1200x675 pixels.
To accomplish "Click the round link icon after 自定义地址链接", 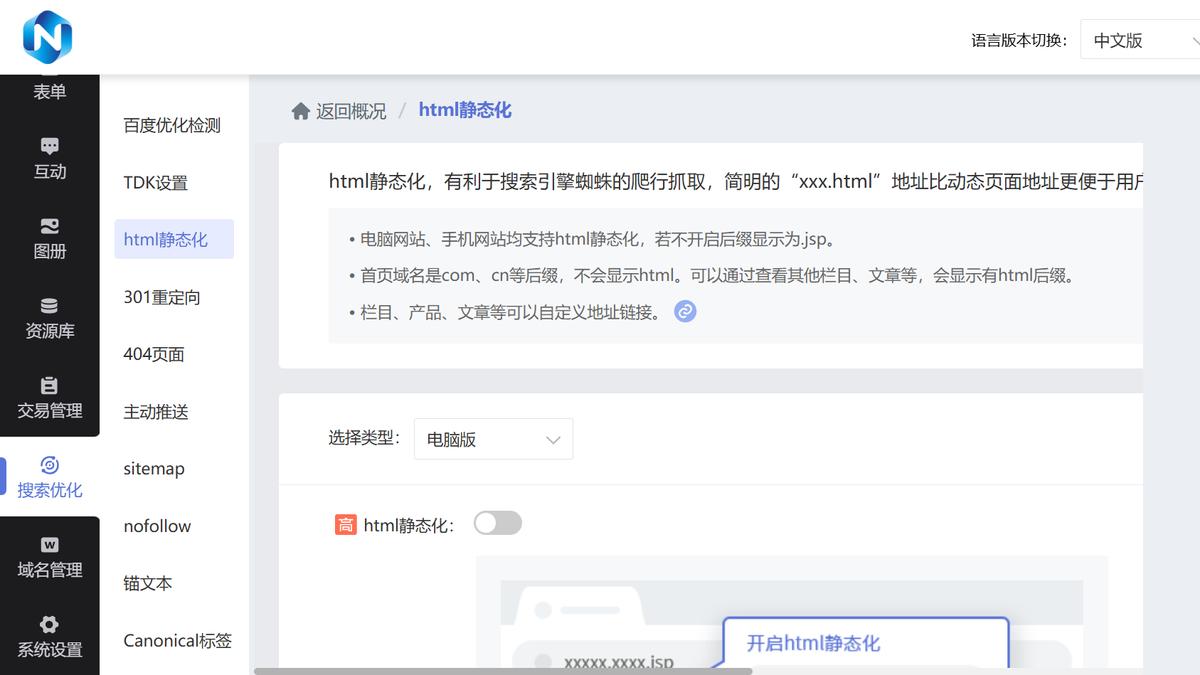I will tap(685, 311).
